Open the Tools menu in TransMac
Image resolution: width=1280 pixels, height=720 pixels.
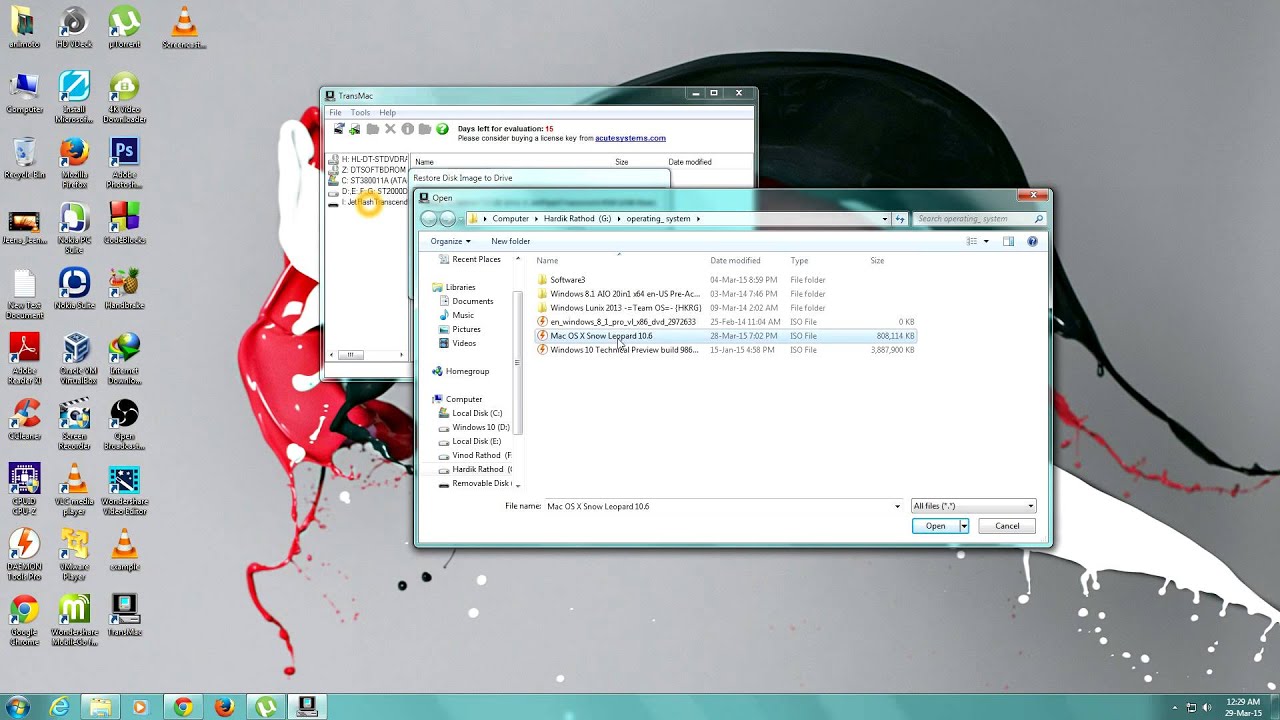pos(360,112)
